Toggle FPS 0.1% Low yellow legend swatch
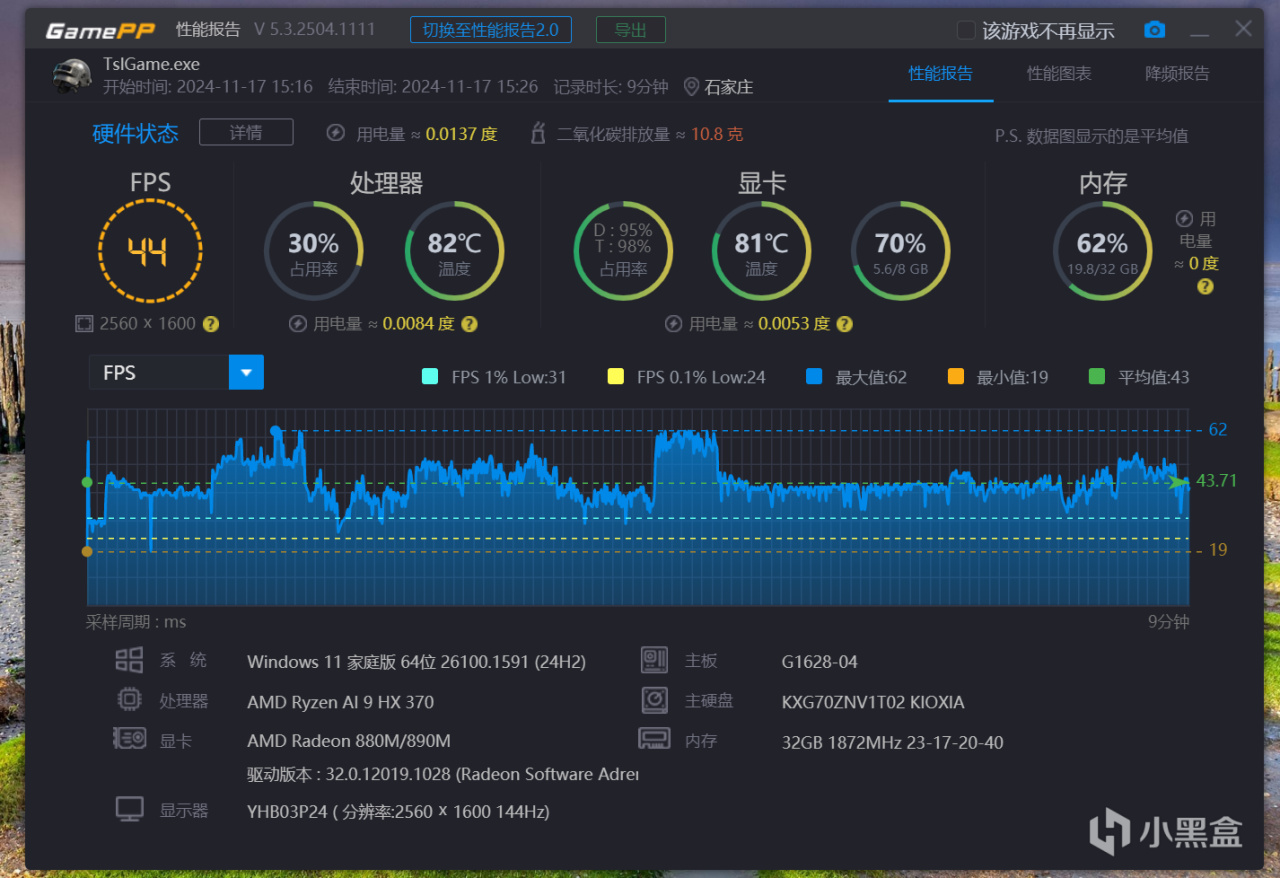1280x878 pixels. point(616,377)
